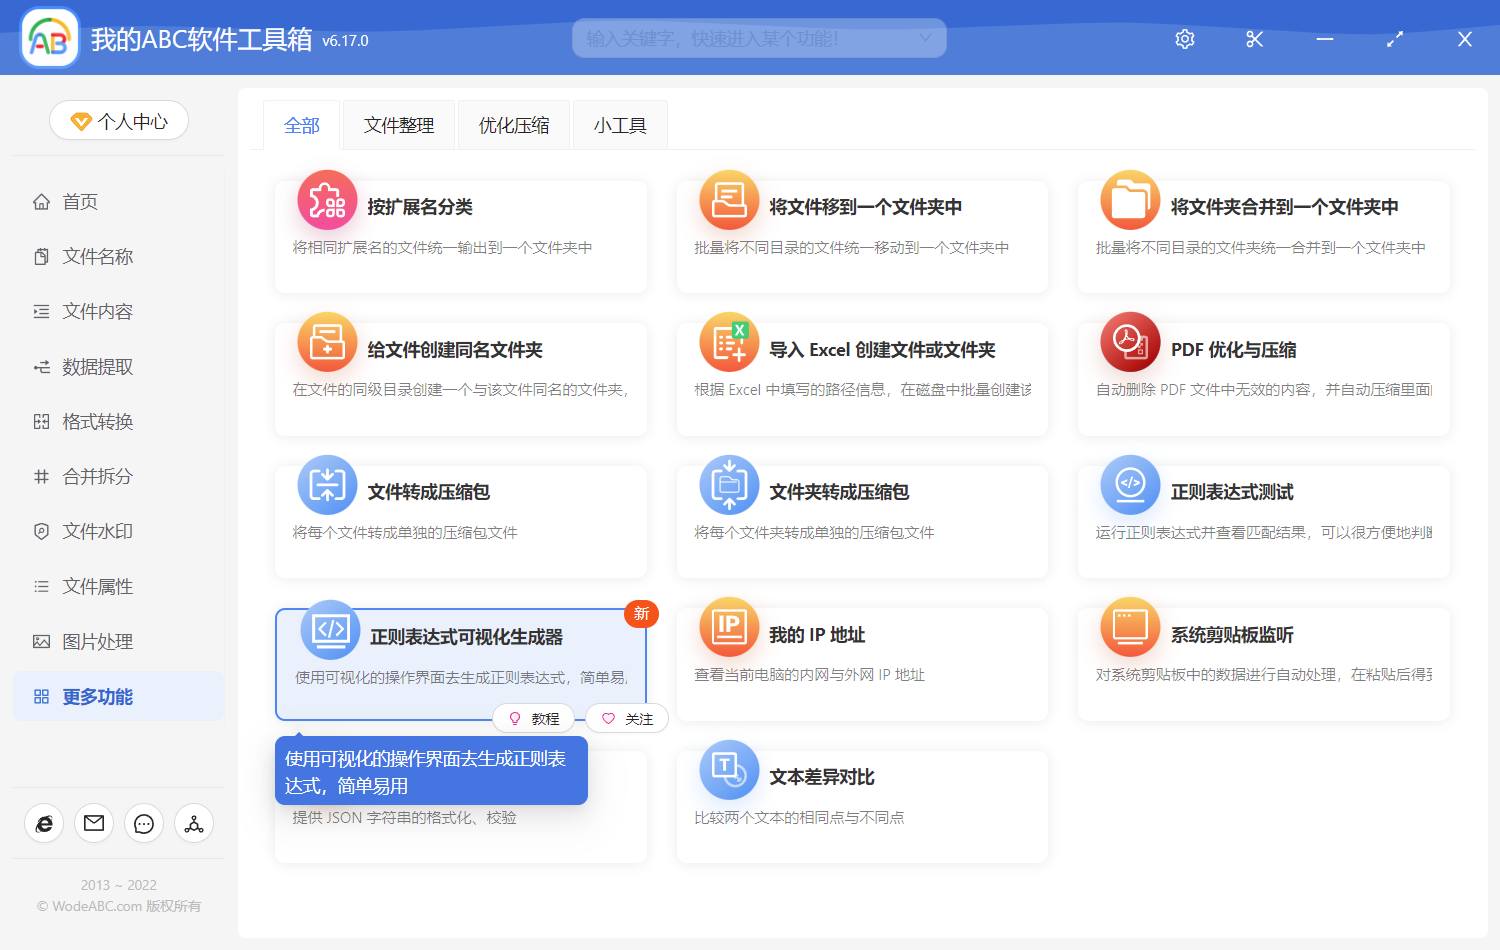Select the 优化压缩 tab

click(x=514, y=126)
